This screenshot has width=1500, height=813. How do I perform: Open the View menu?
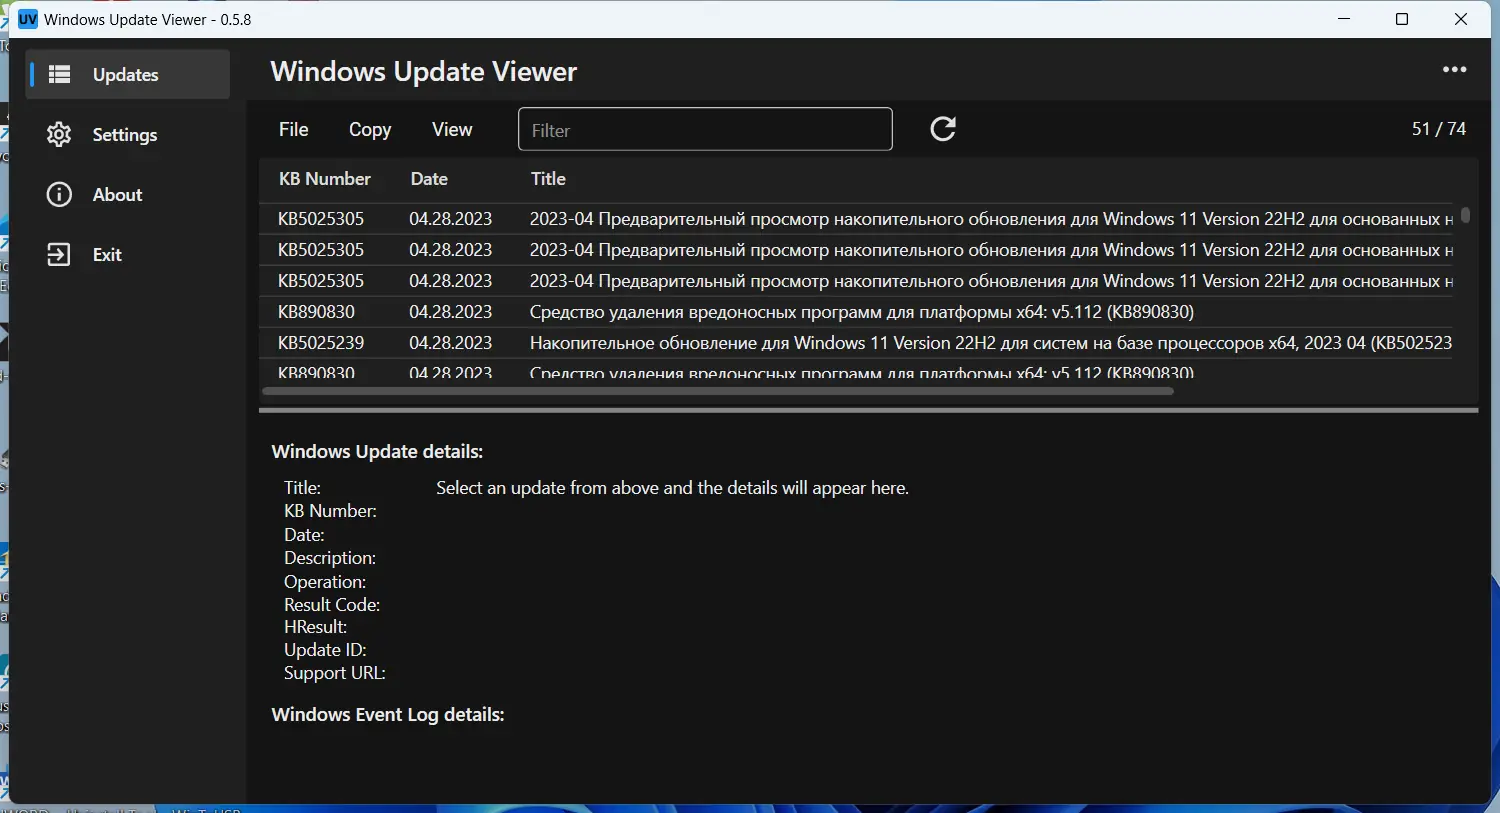coord(452,130)
